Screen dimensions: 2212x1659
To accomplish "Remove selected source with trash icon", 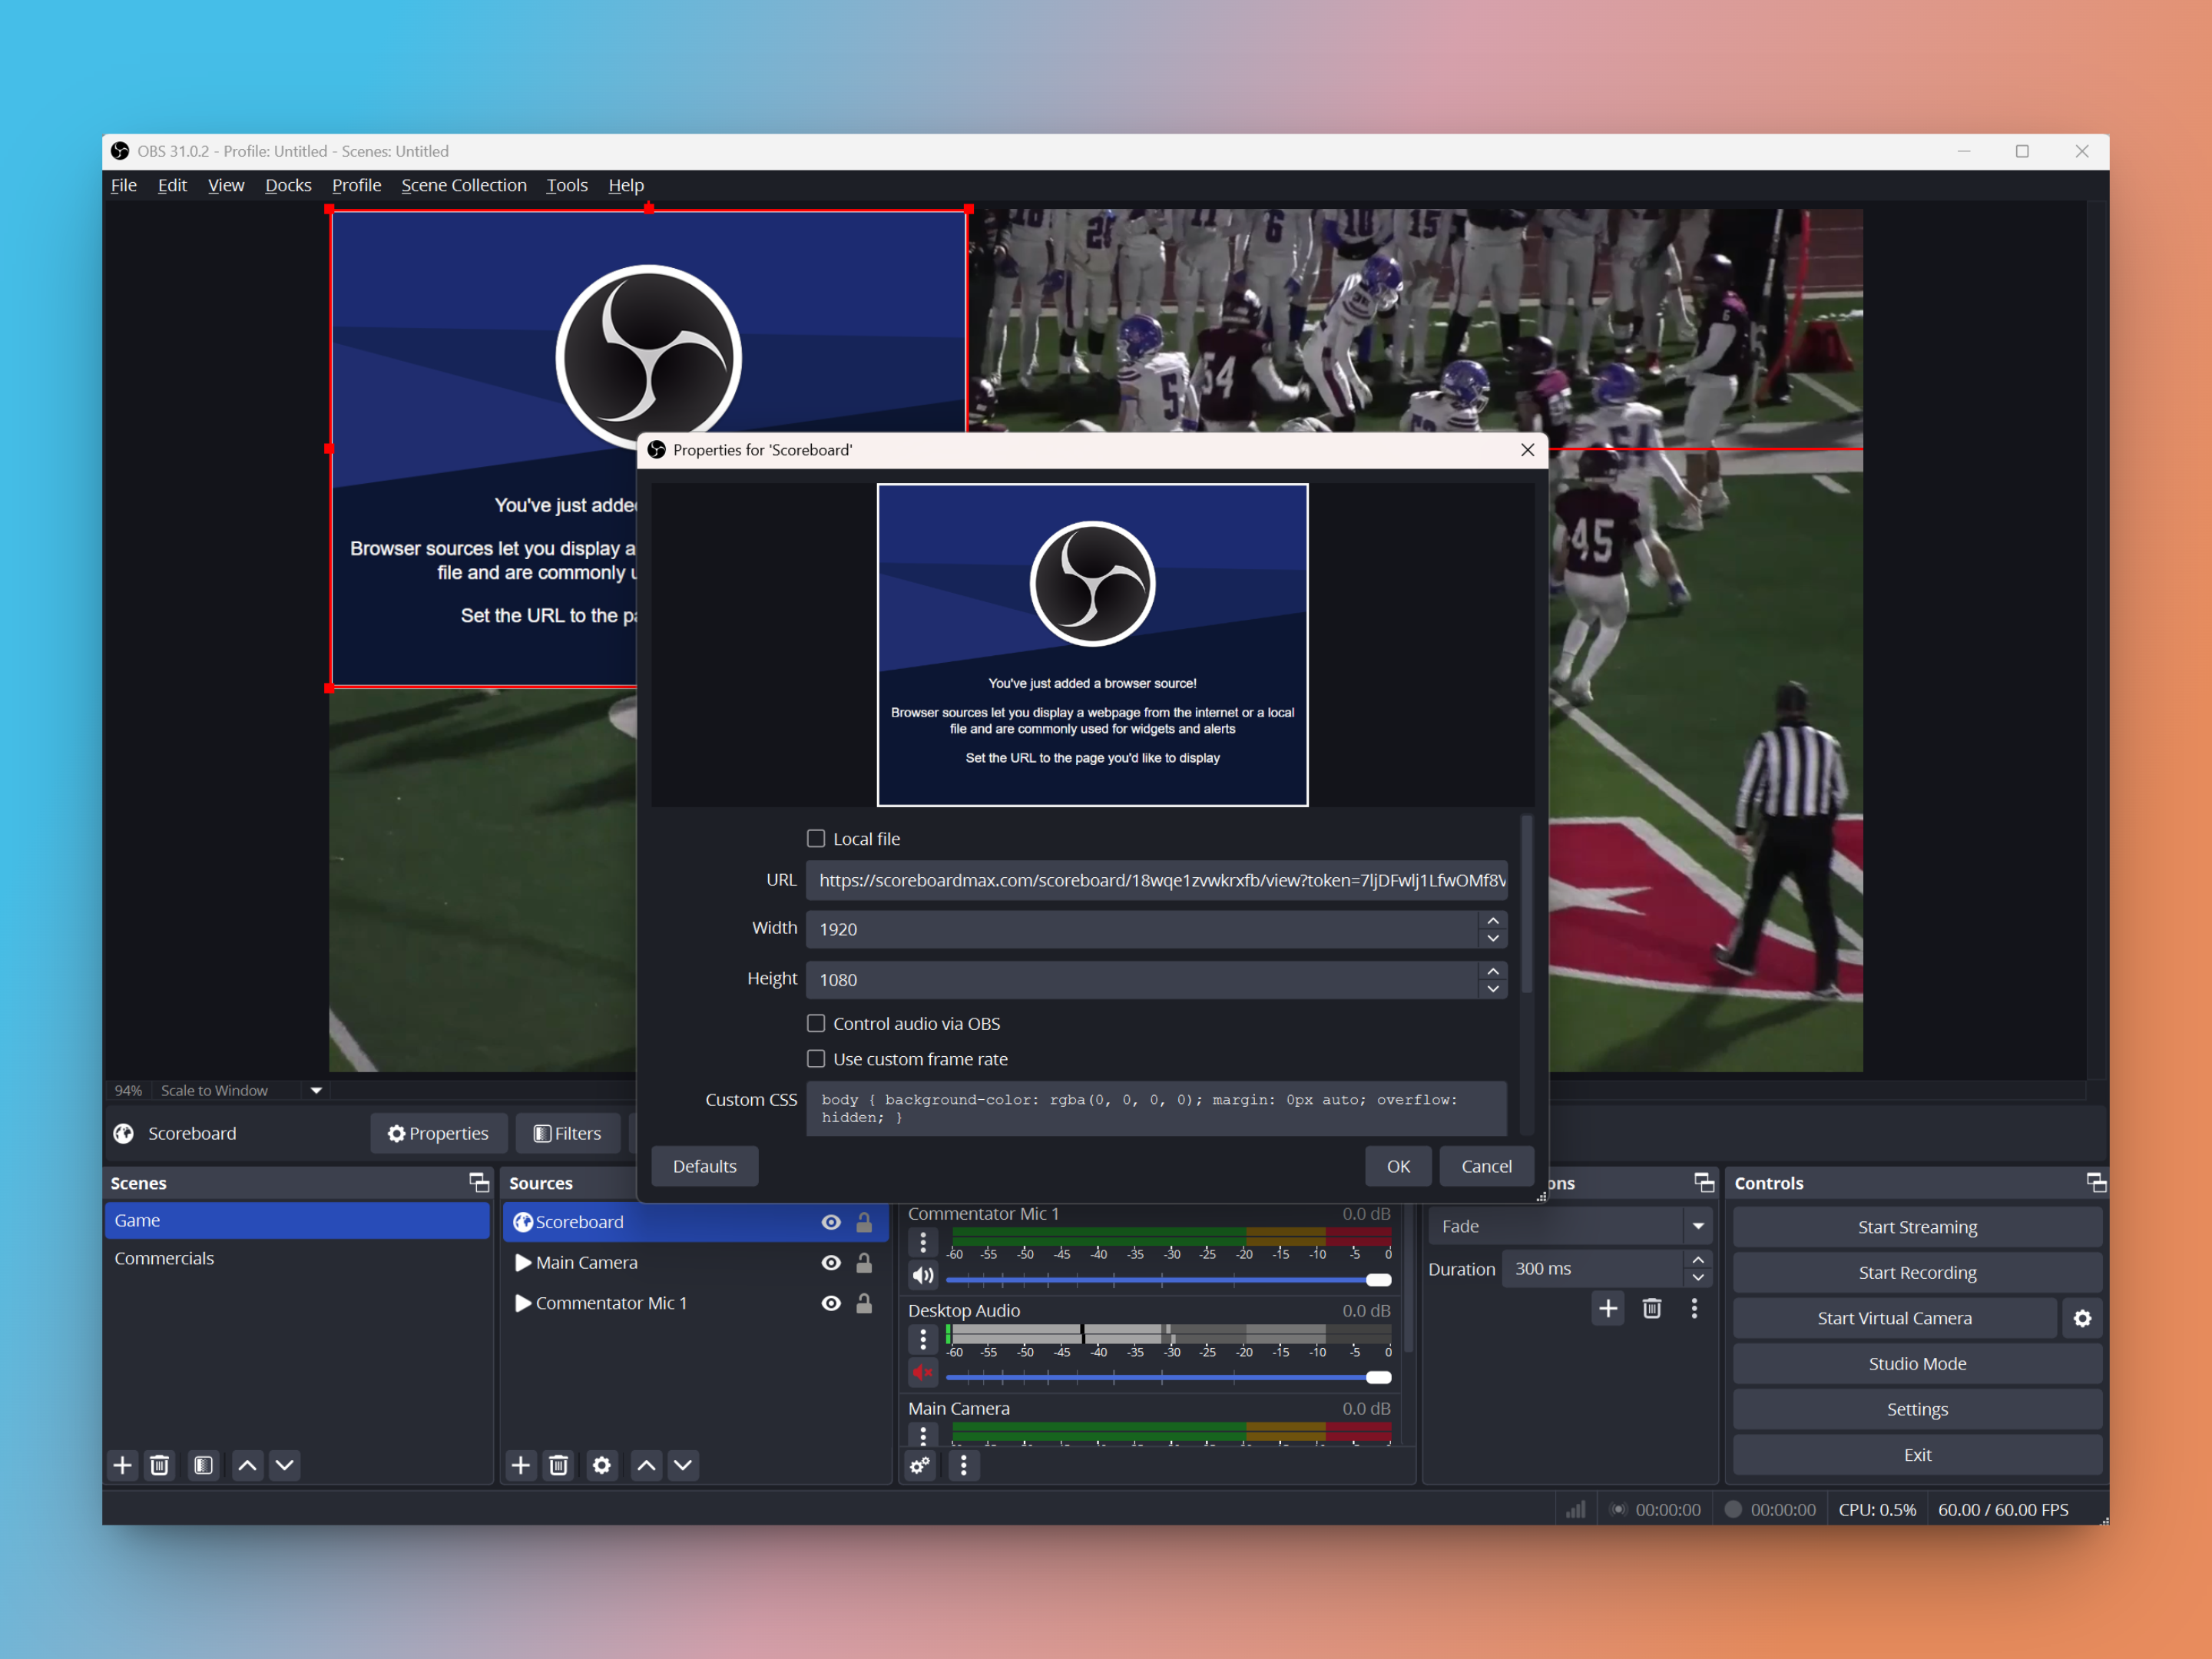I will 558,1465.
